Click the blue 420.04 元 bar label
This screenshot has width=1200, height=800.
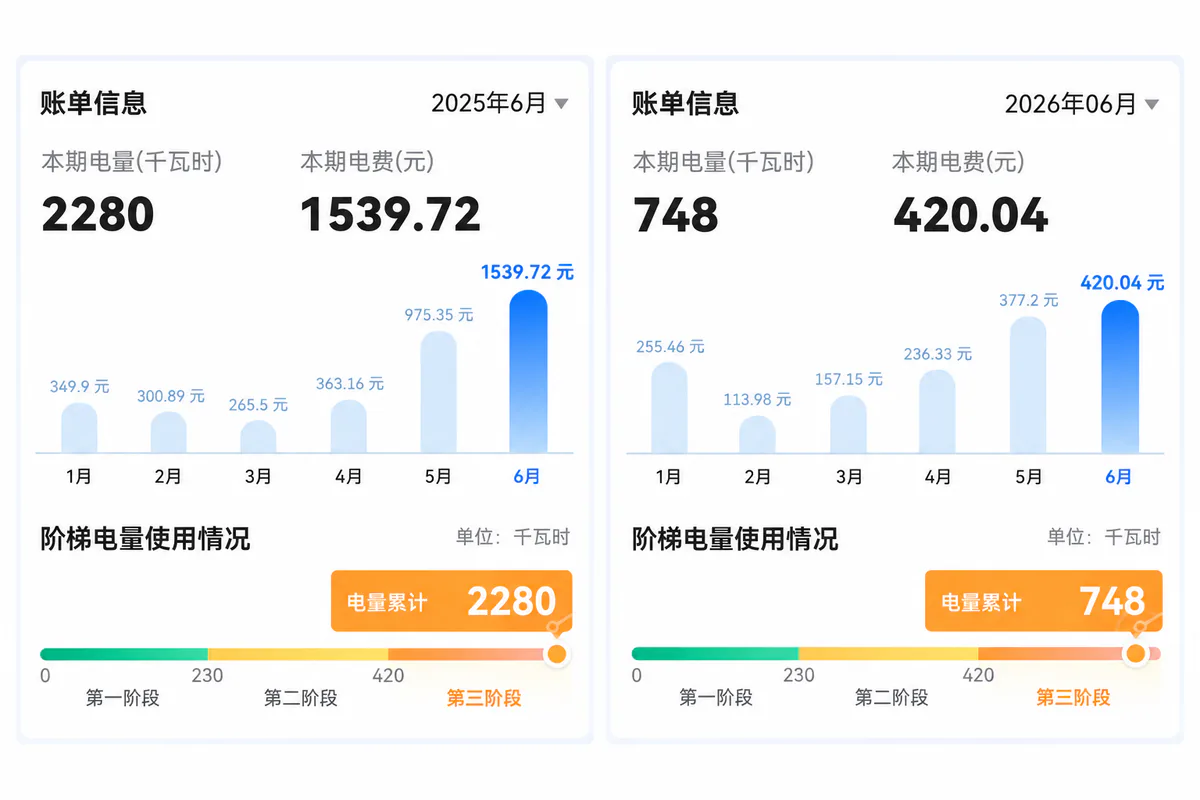pyautogui.click(x=1122, y=283)
